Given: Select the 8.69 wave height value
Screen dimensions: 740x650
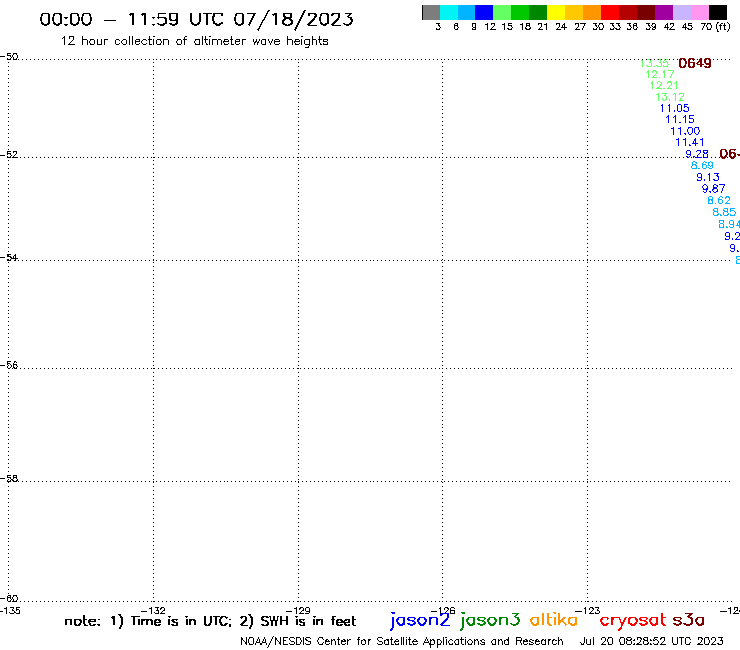Looking at the screenshot, I should [702, 166].
